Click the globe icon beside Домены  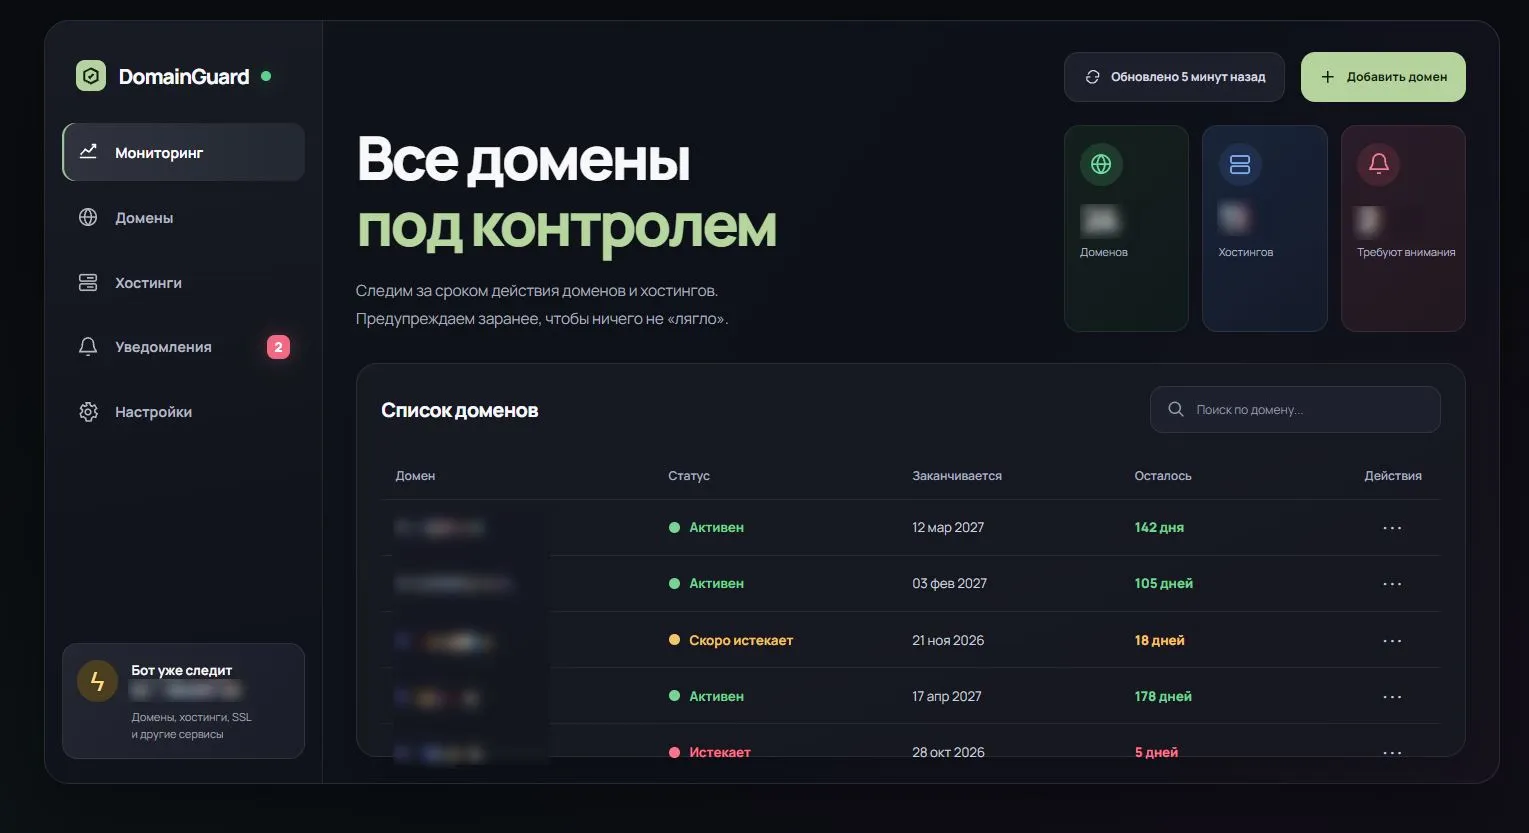coord(88,217)
